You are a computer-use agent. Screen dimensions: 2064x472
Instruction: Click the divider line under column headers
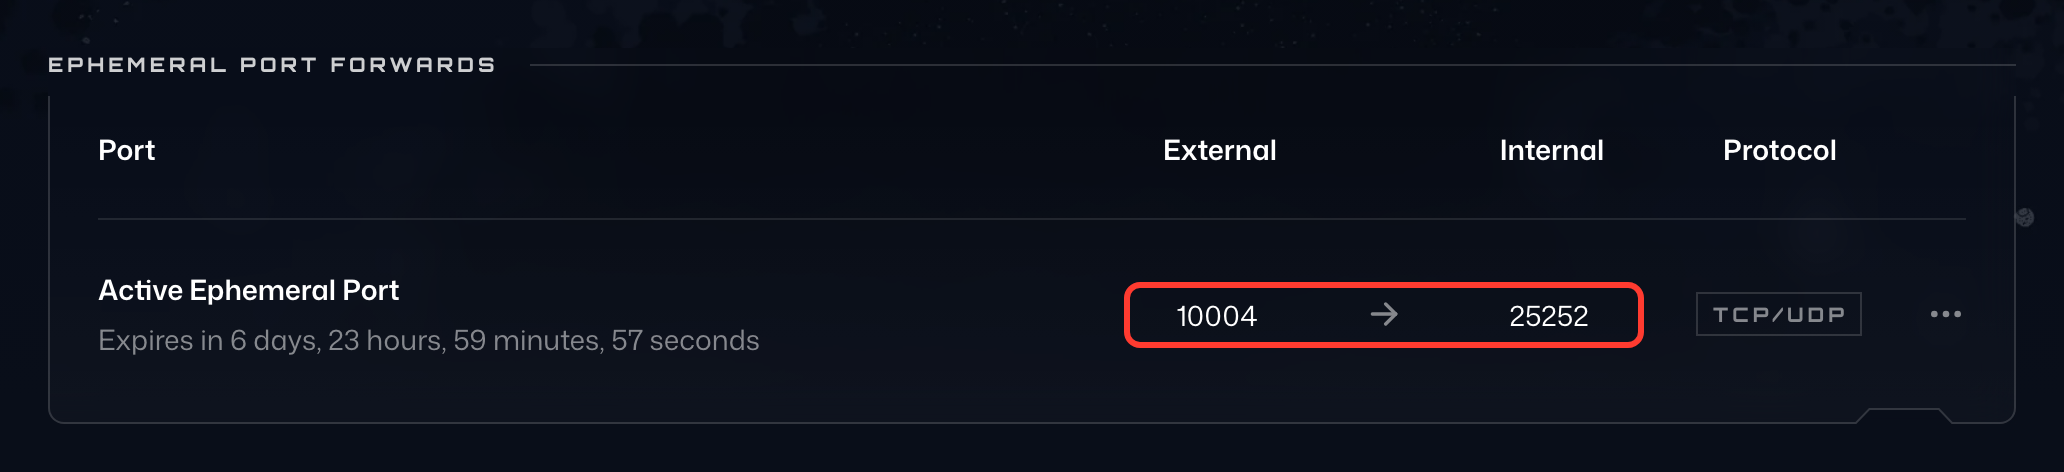tap(1032, 219)
